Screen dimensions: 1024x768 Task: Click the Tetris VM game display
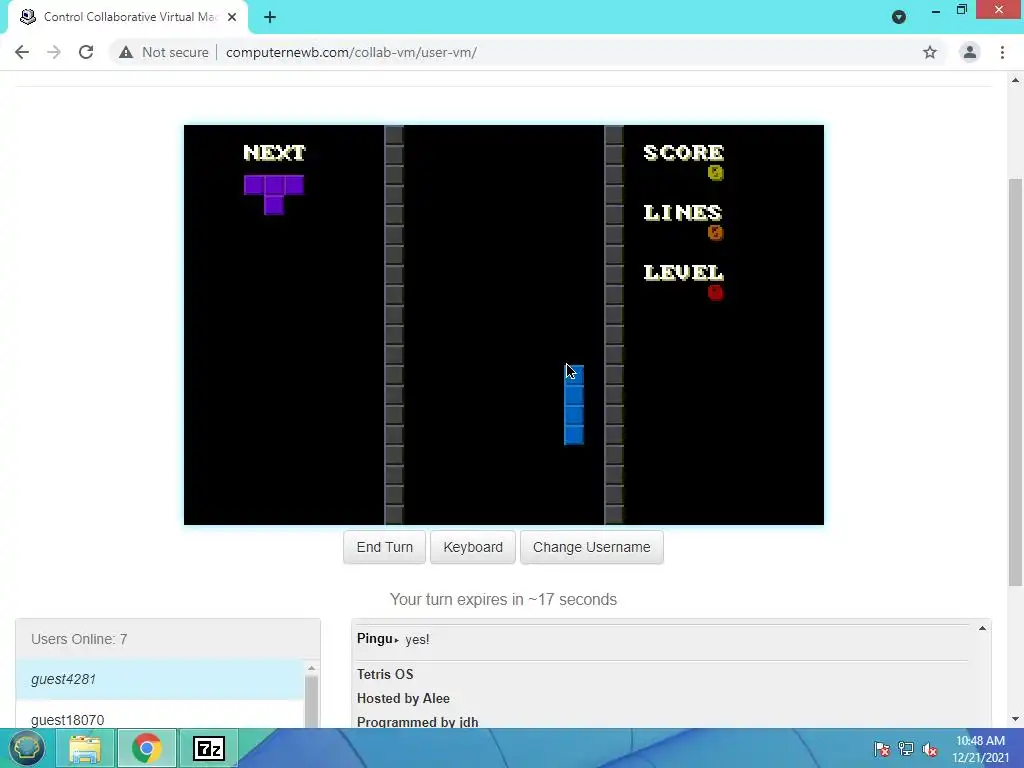pyautogui.click(x=504, y=325)
